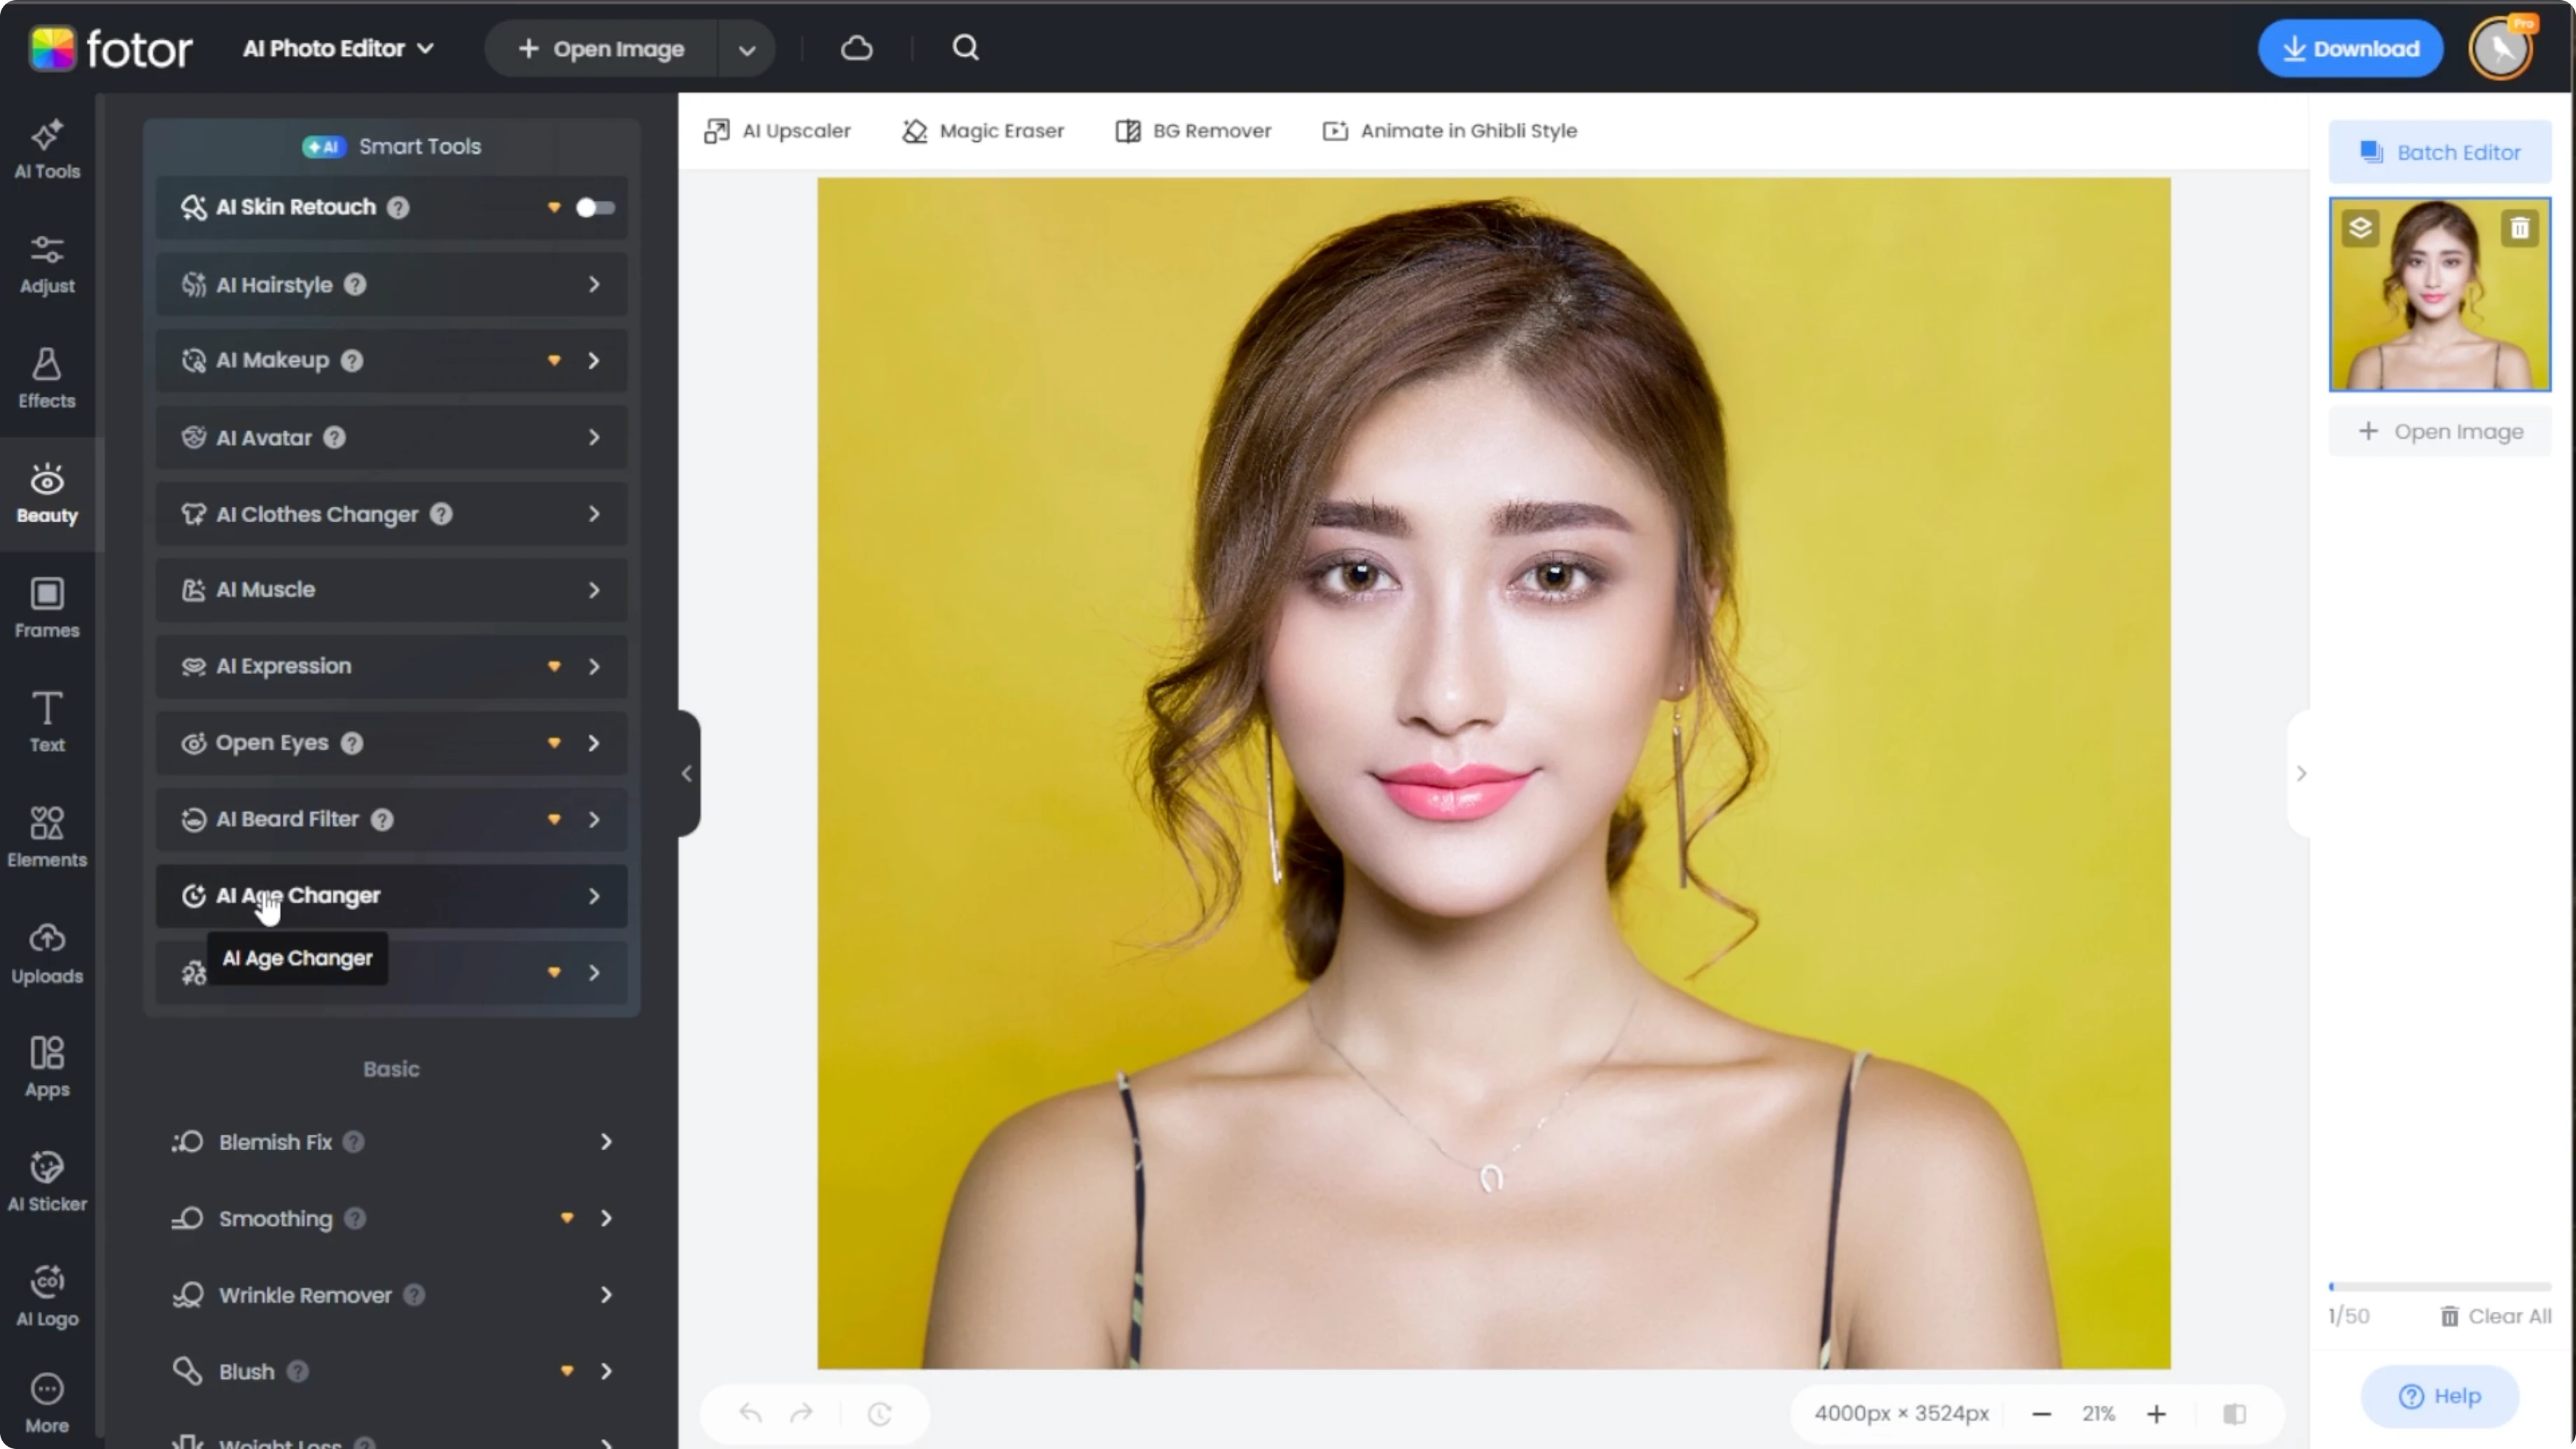Toggle the AI Skin Retouch switch
Viewport: 2576px width, 1449px height.
click(595, 207)
